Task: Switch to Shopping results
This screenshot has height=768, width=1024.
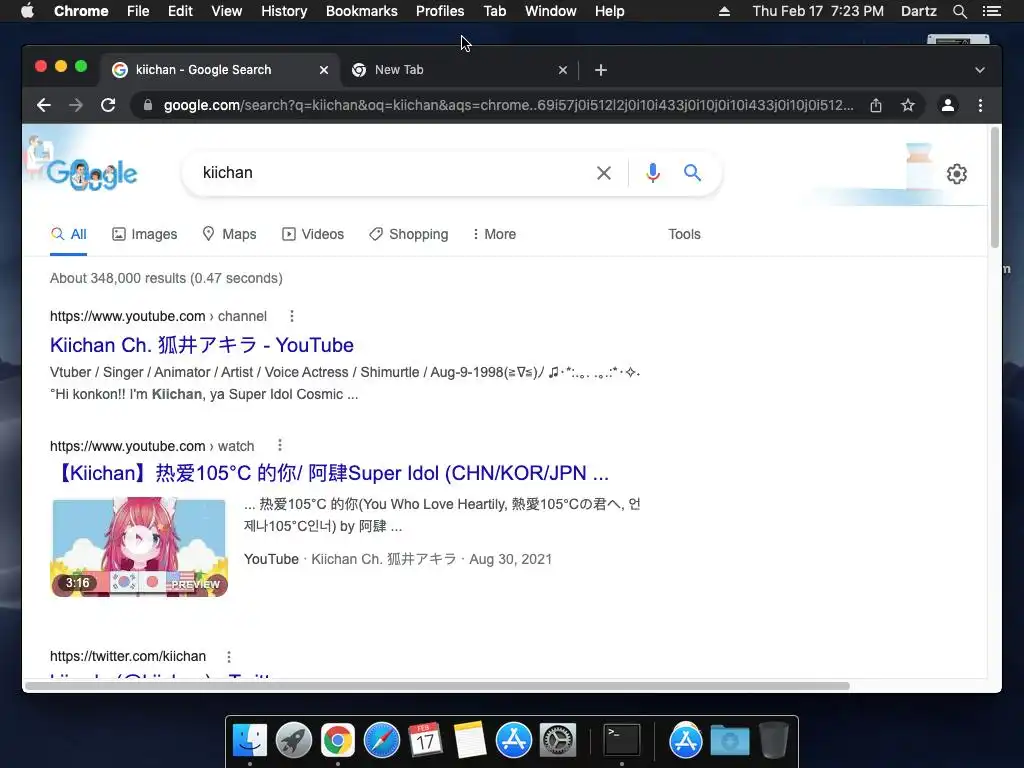Action: (409, 234)
